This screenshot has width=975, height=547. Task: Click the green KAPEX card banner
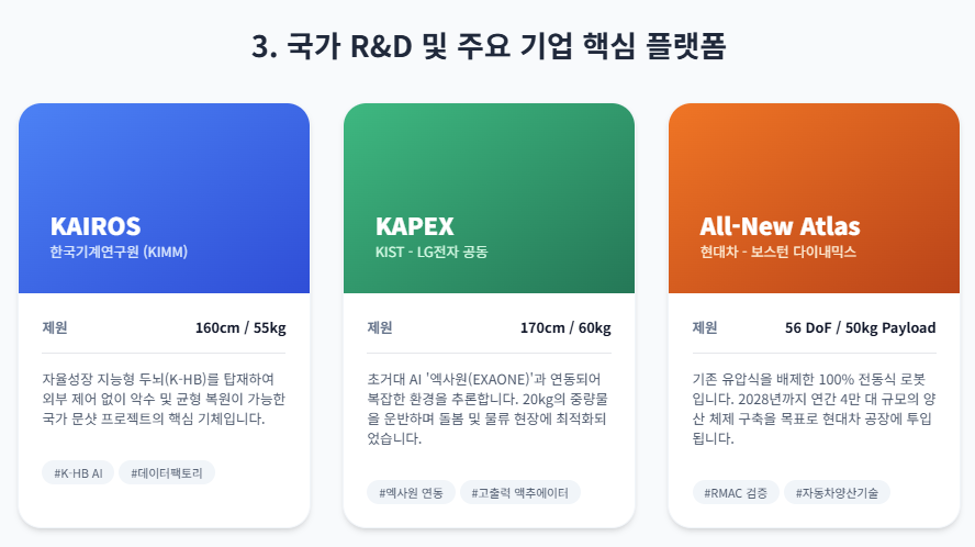coord(489,198)
